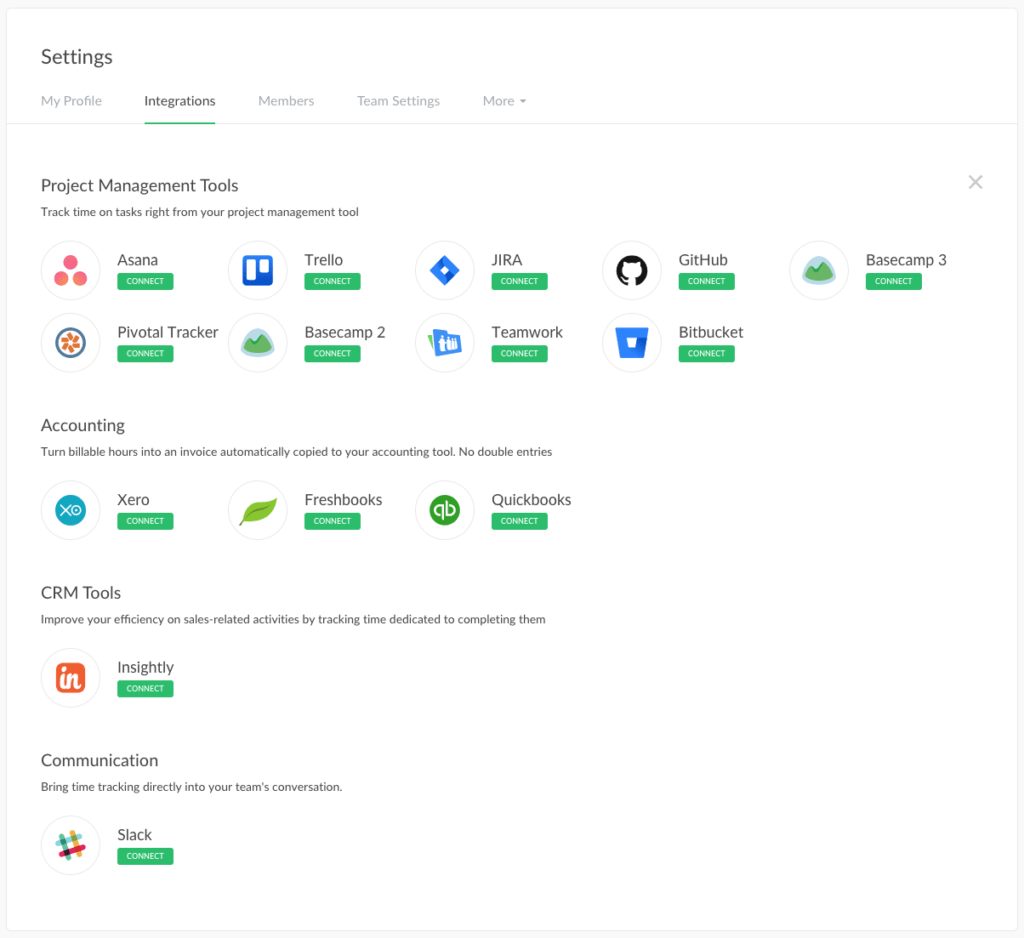Viewport: 1024px width, 938px height.
Task: Connect the Basecamp 3 integration
Action: 893,281
